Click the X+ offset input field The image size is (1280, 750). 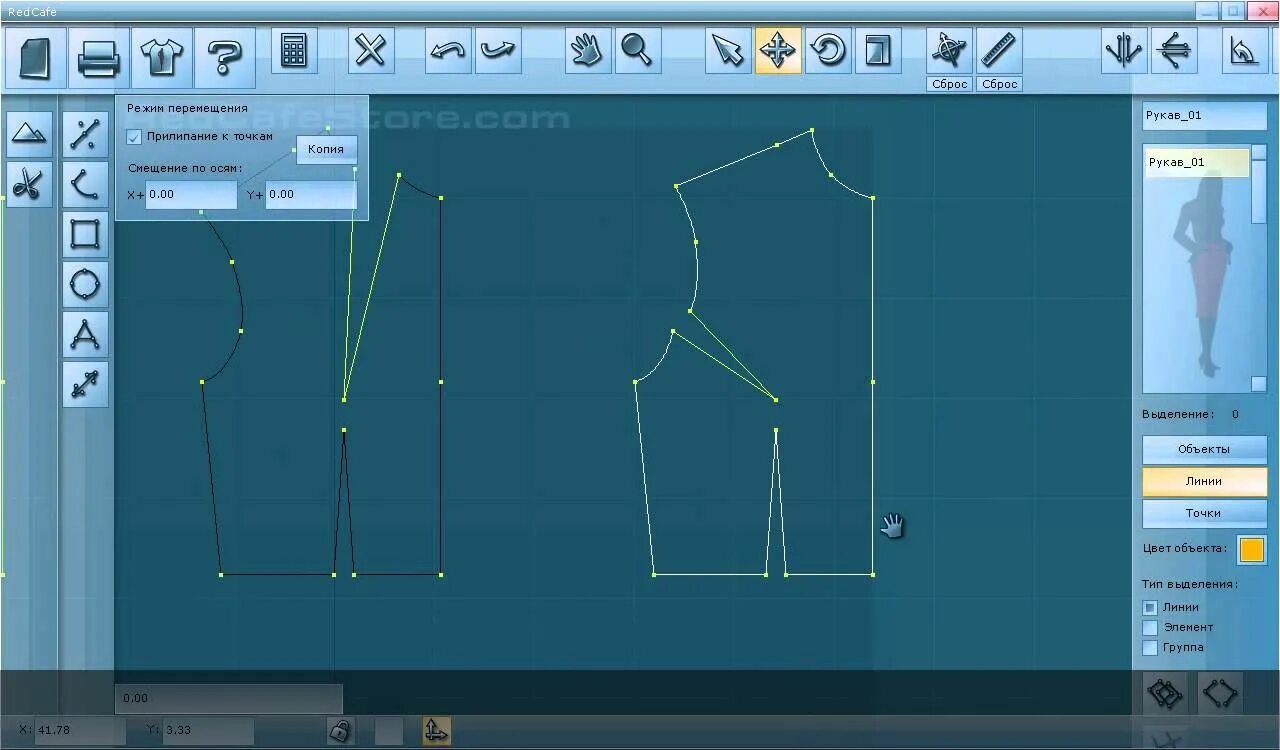pos(192,195)
